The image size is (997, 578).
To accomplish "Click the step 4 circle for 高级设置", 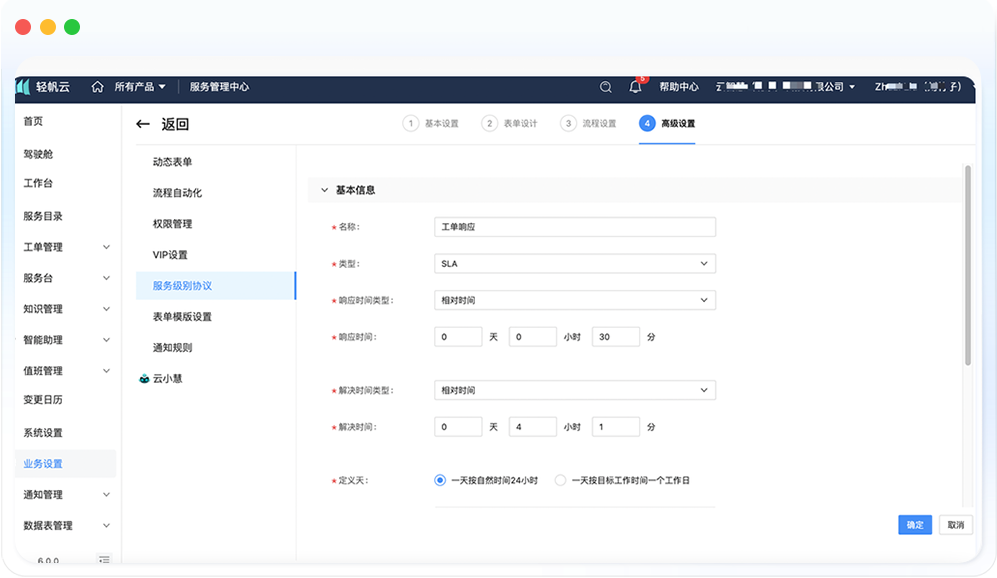I will point(647,123).
